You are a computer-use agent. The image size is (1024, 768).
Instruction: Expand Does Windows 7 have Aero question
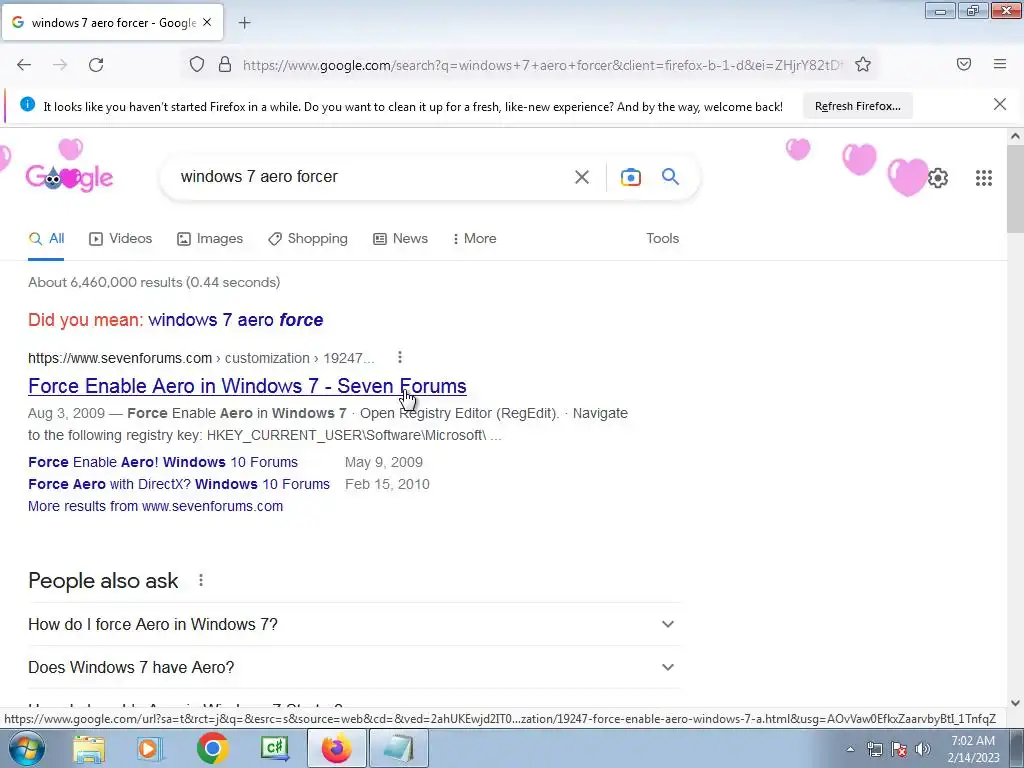point(354,667)
